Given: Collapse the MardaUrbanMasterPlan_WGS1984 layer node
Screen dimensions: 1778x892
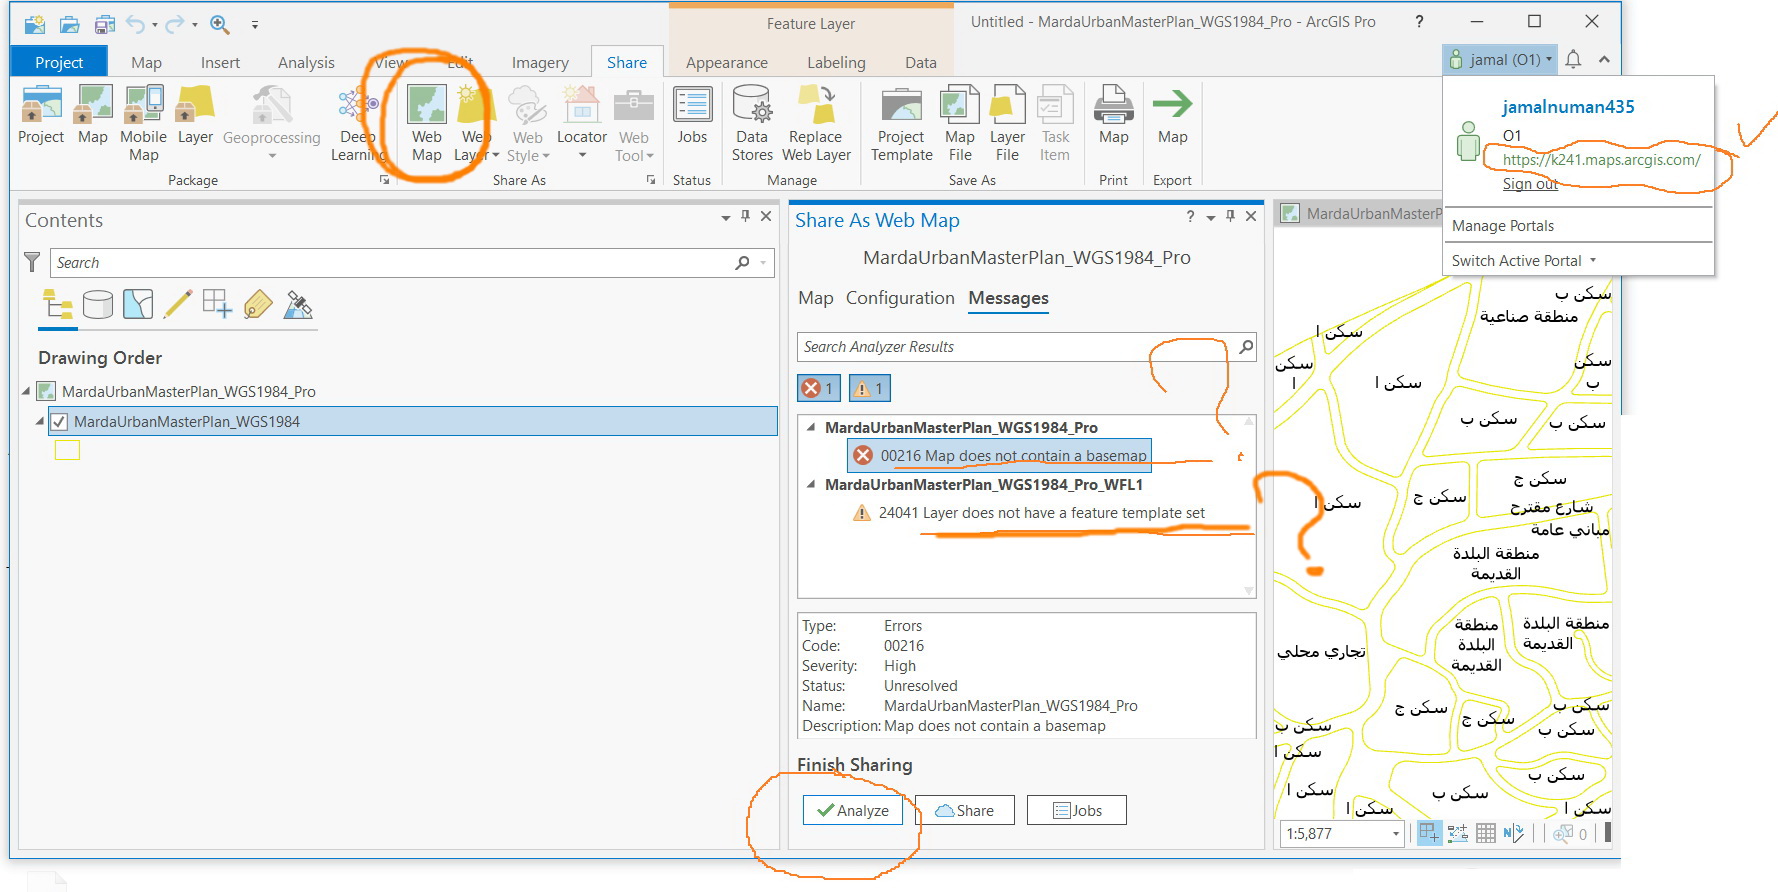Looking at the screenshot, I should pos(40,421).
